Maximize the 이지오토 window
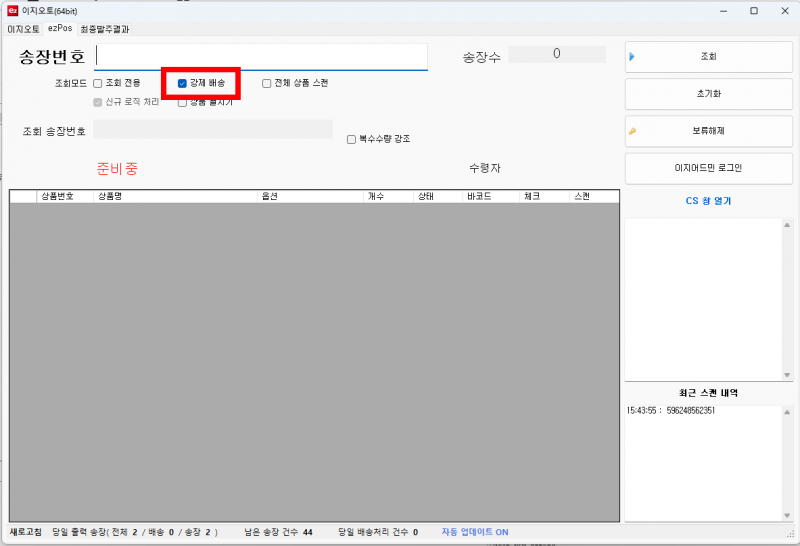The width and height of the screenshot is (800, 546). coord(754,11)
